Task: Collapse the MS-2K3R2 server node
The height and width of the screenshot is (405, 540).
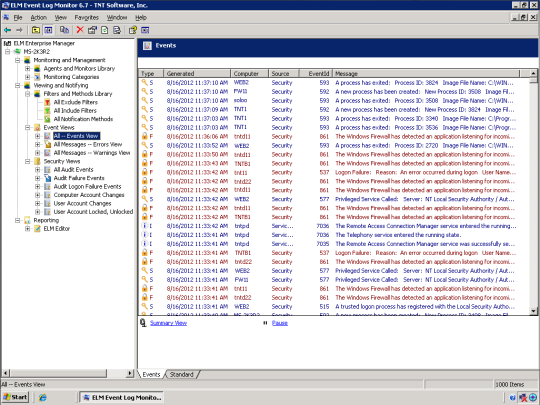Action: [8, 52]
